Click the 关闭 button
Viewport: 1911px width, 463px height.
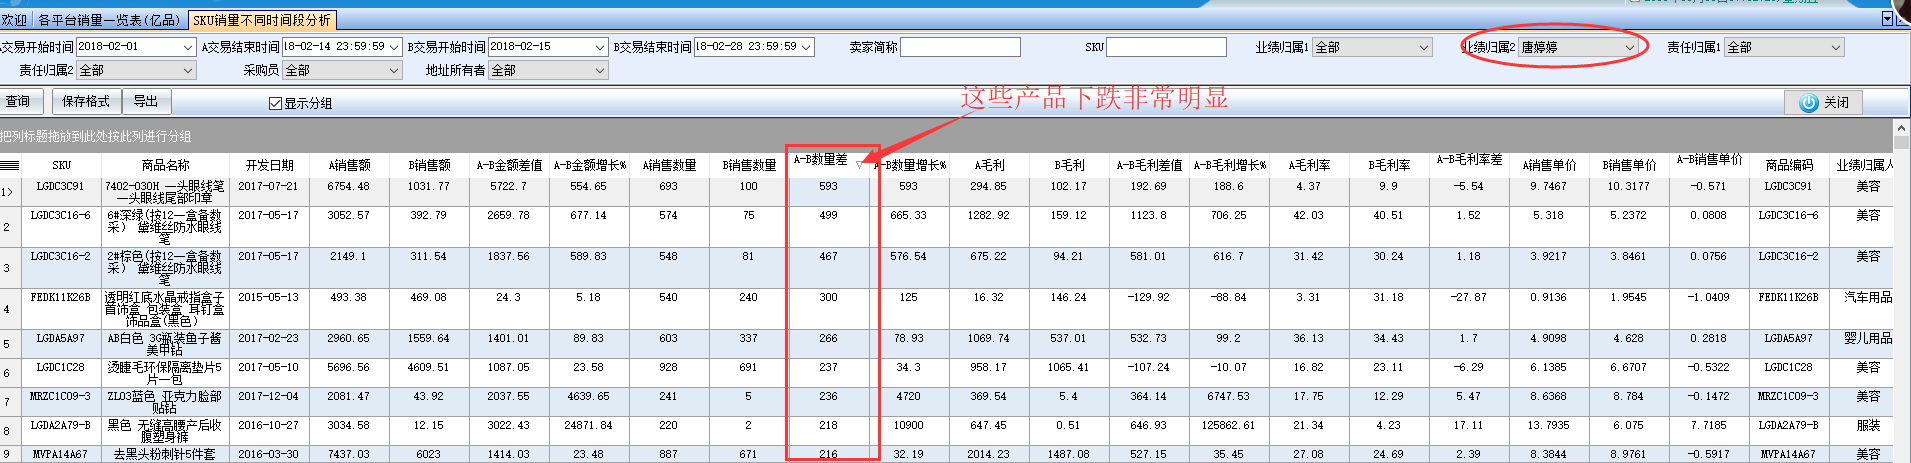point(1824,102)
